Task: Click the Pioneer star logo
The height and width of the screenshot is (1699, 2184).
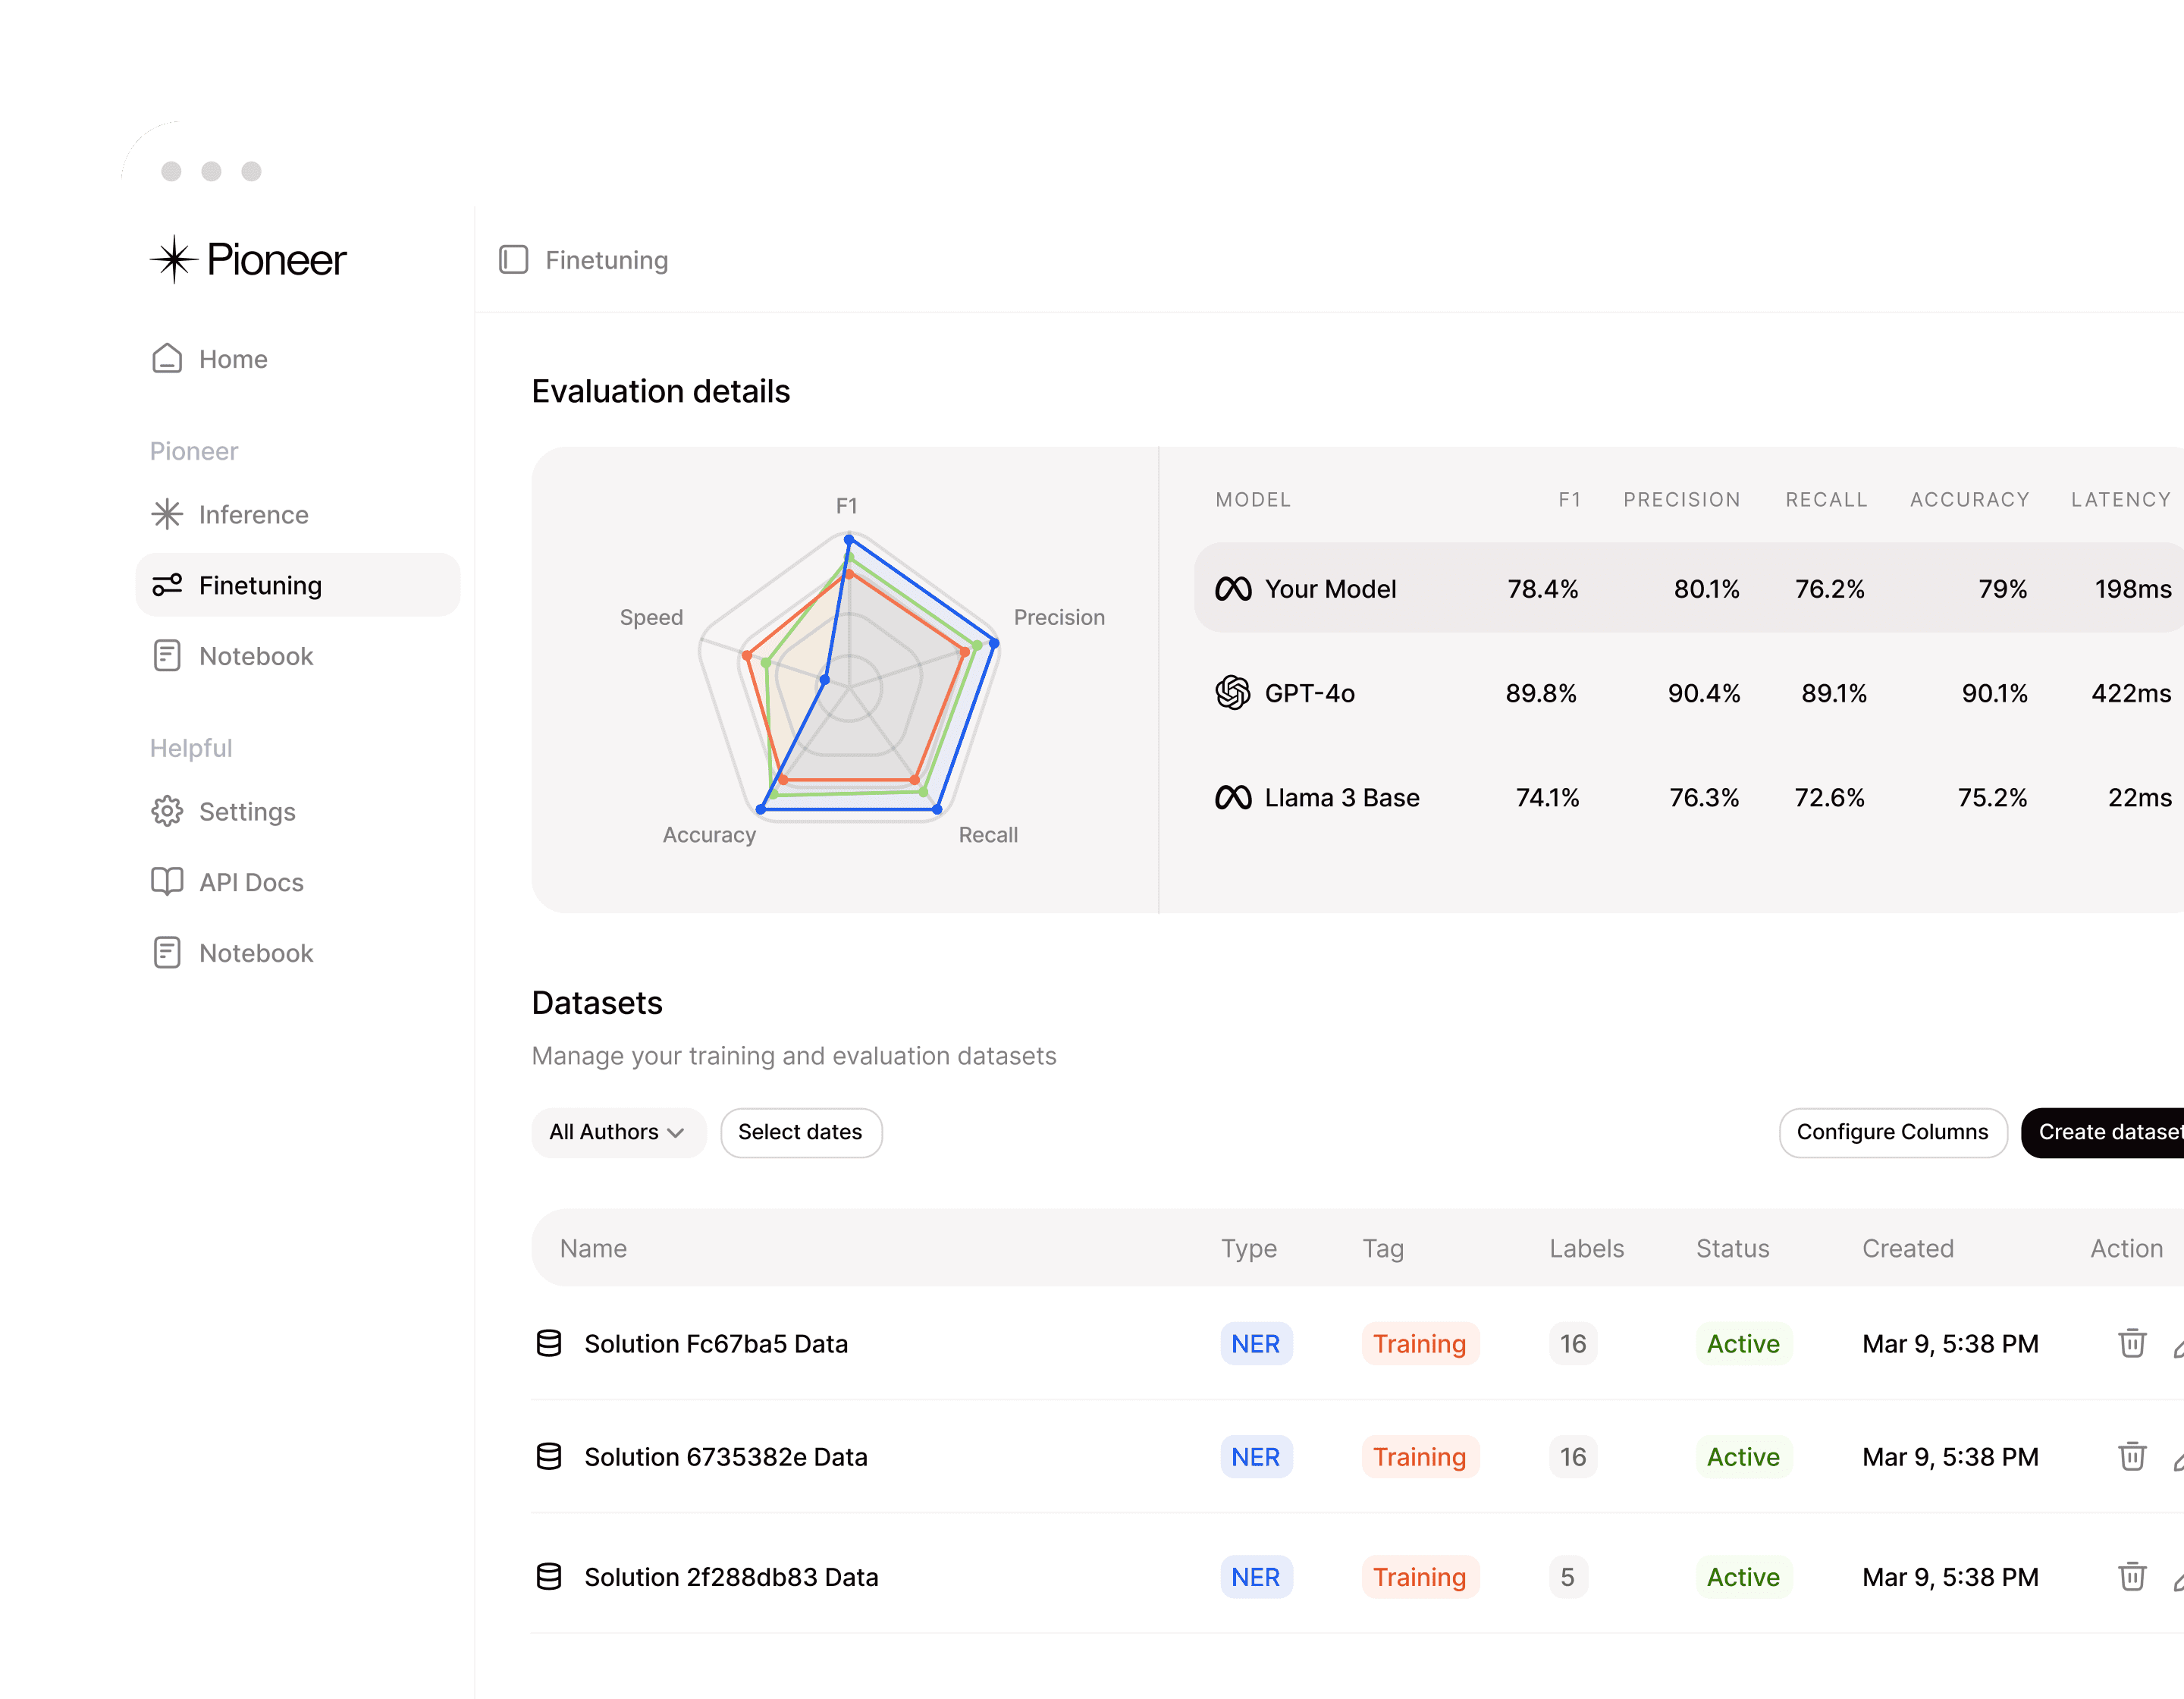Action: (174, 259)
